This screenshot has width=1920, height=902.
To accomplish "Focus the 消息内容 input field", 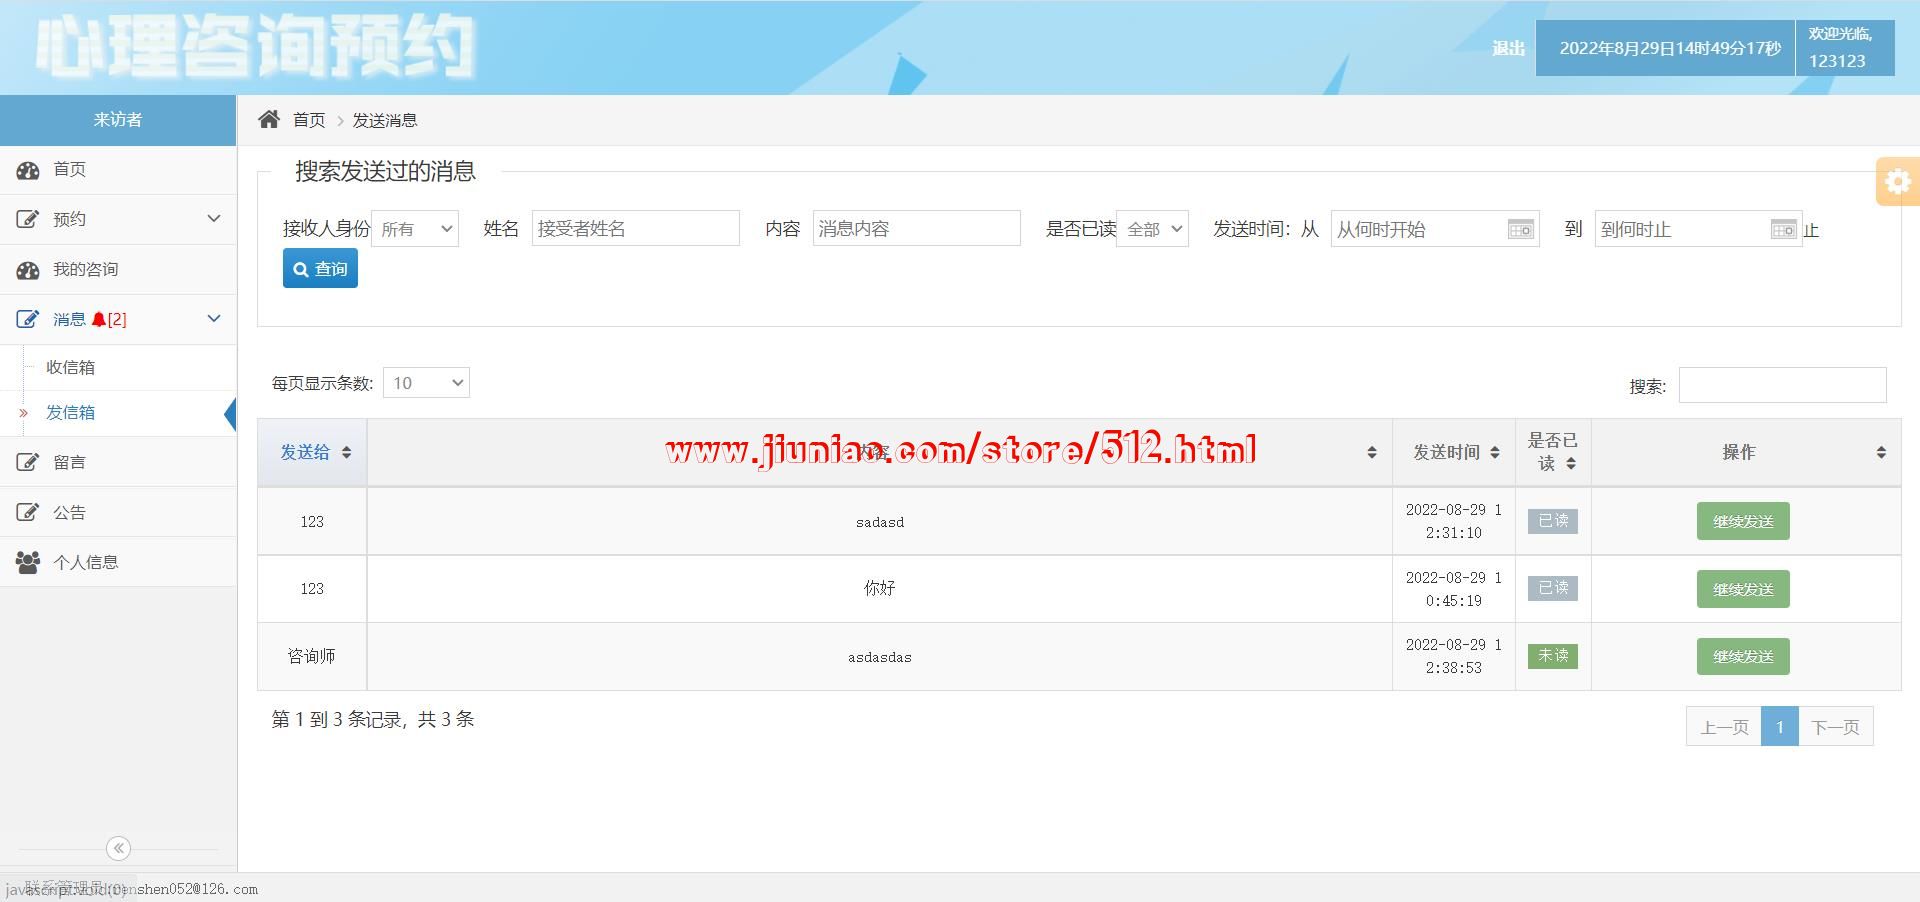I will coord(917,229).
